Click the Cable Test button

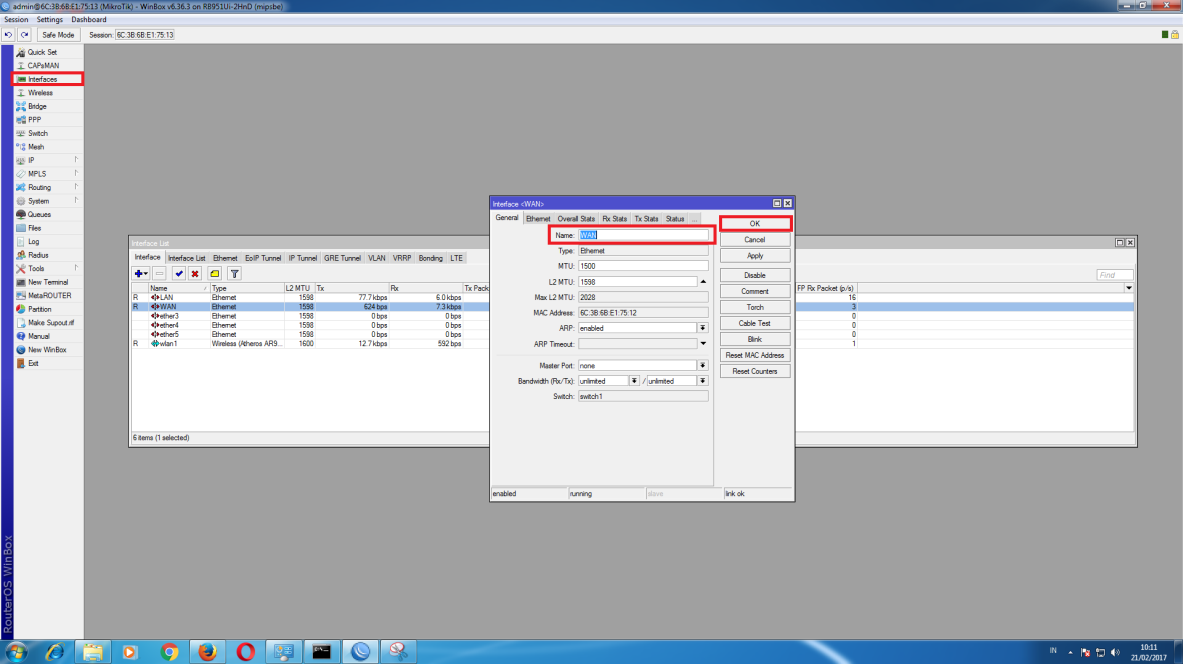[x=755, y=323]
